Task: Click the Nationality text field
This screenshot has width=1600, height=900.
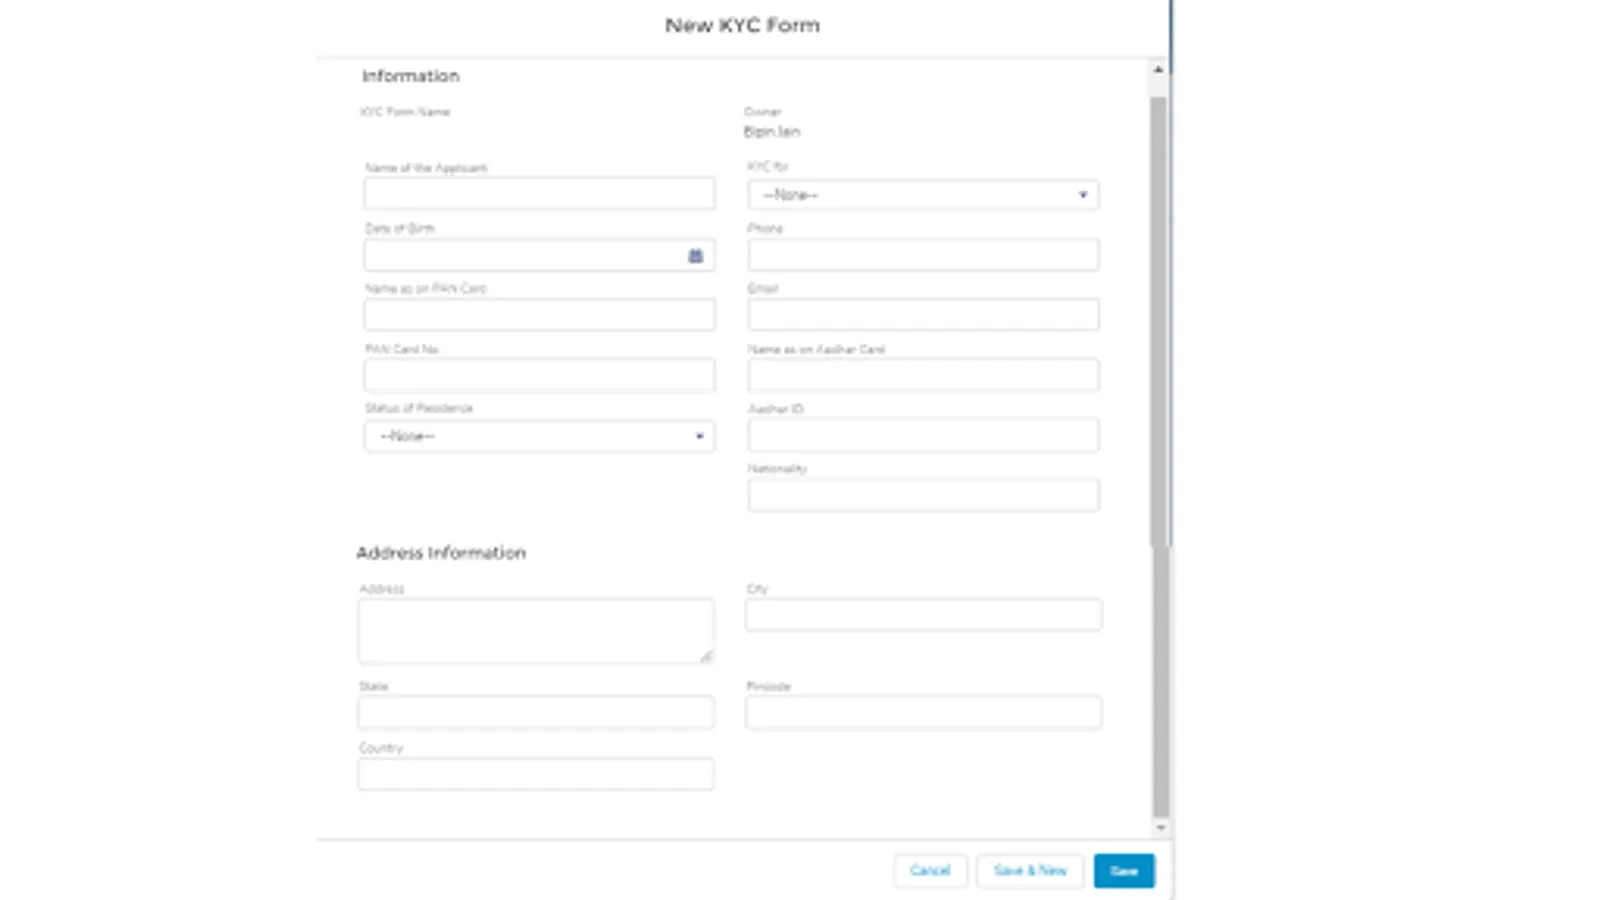Action: tap(923, 495)
